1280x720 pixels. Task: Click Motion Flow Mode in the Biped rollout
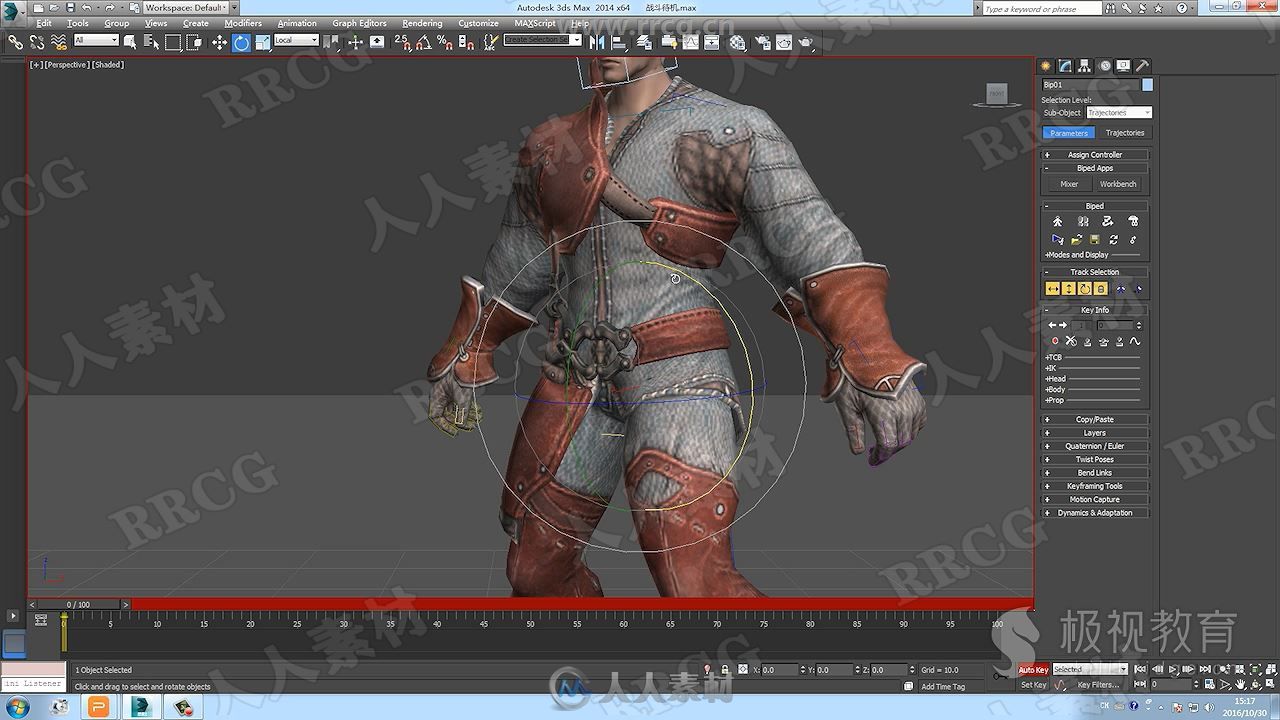click(1107, 221)
